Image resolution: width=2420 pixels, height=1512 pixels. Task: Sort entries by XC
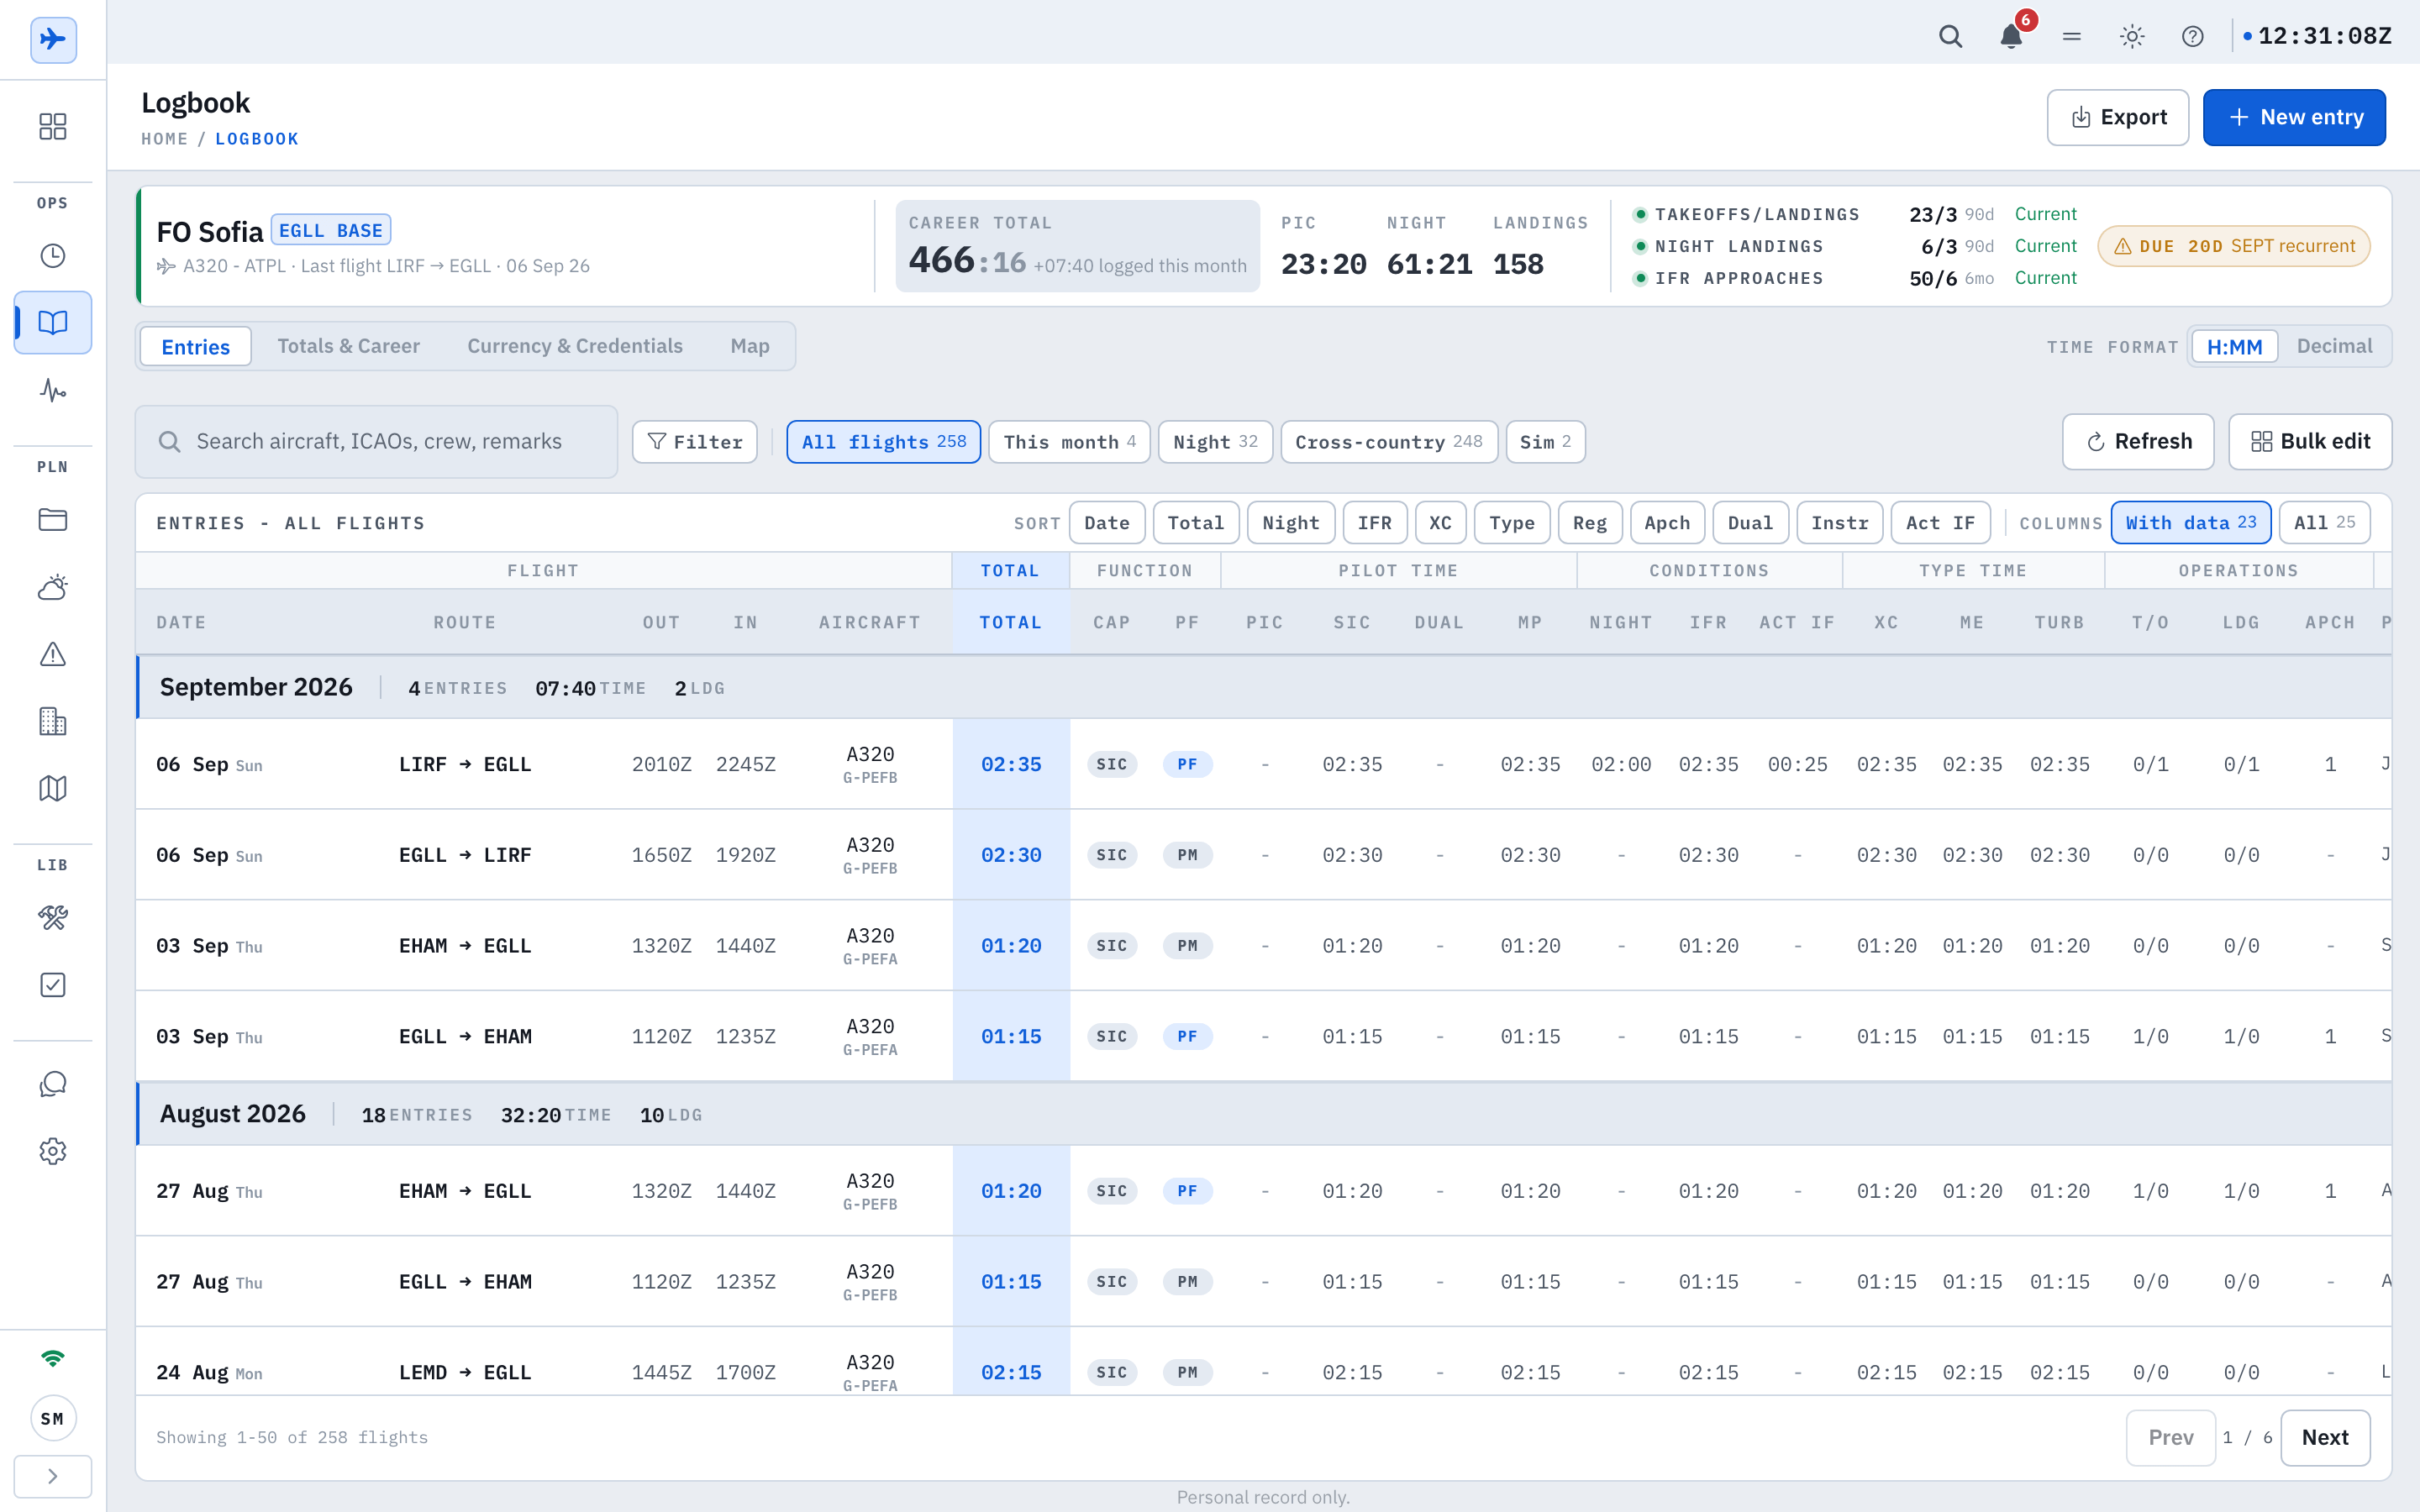(1440, 523)
